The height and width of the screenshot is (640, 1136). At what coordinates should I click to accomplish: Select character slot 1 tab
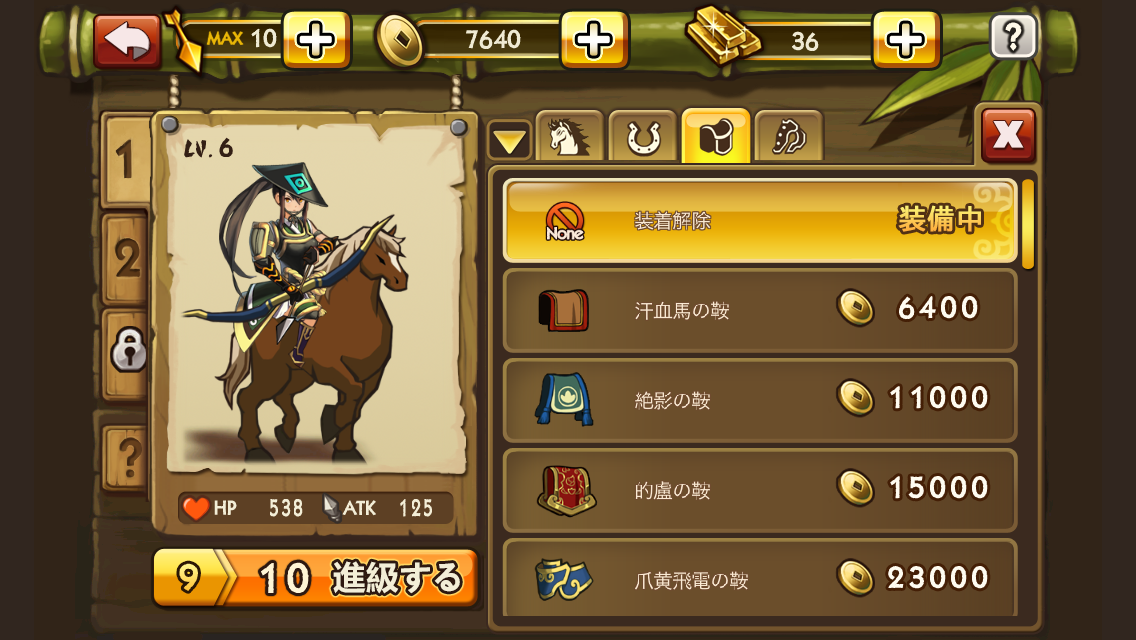[x=126, y=159]
